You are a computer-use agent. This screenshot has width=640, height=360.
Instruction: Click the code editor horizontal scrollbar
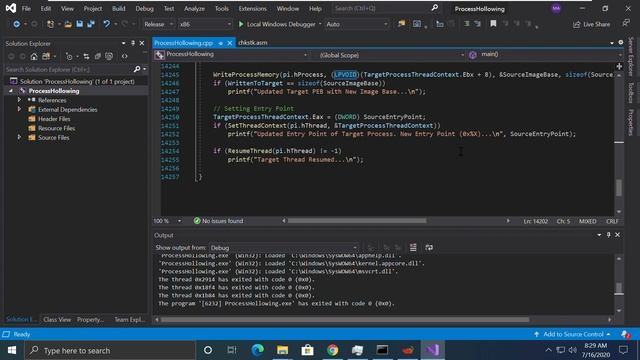coord(357,221)
